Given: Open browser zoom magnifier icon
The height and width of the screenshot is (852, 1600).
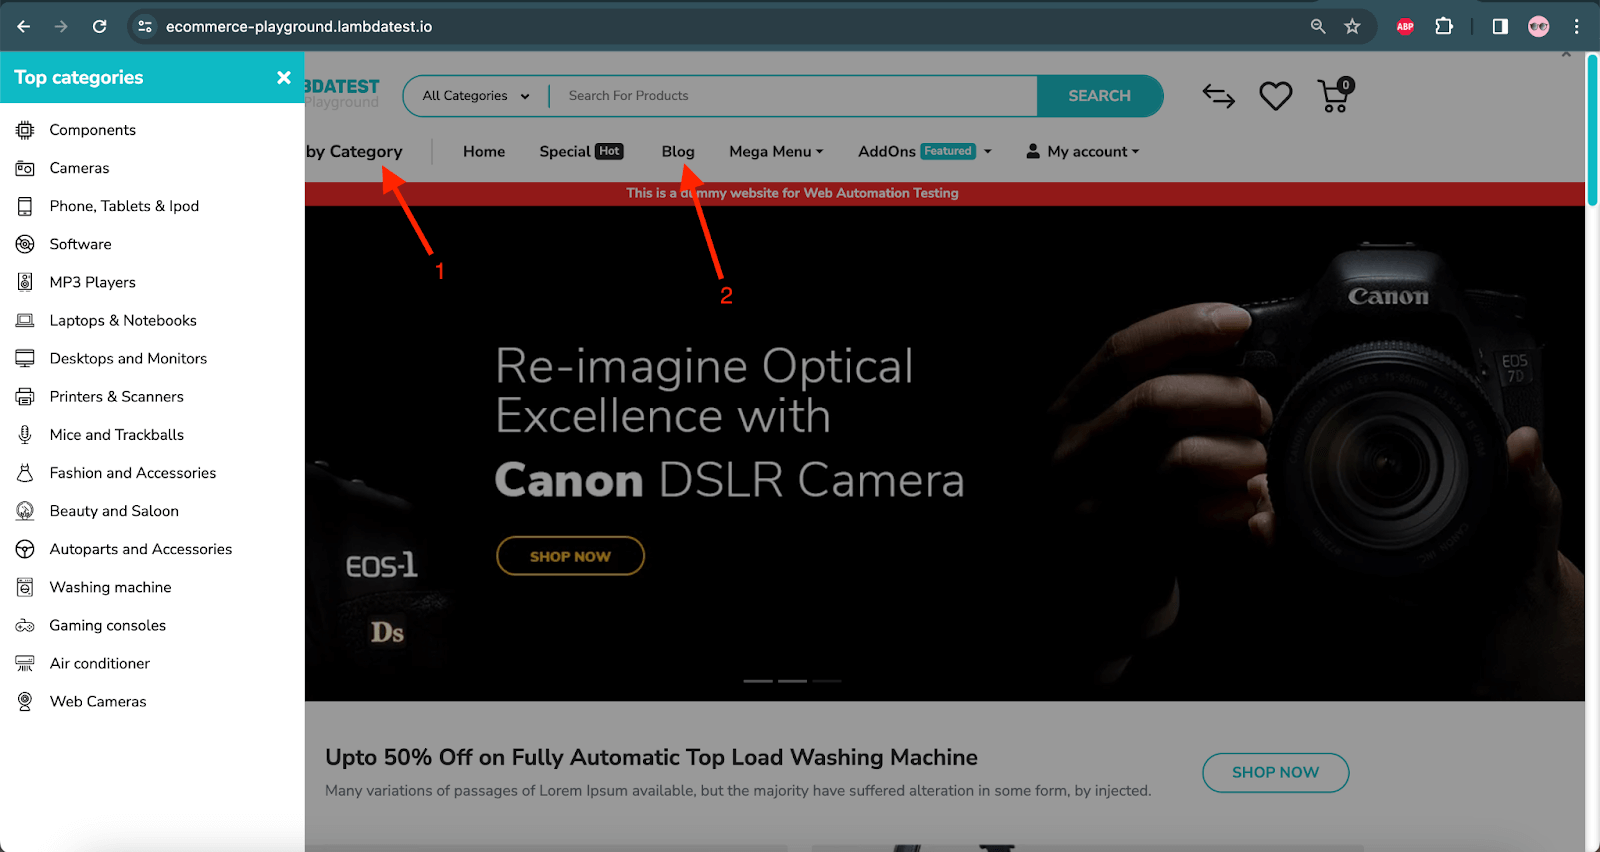Looking at the screenshot, I should pos(1318,27).
